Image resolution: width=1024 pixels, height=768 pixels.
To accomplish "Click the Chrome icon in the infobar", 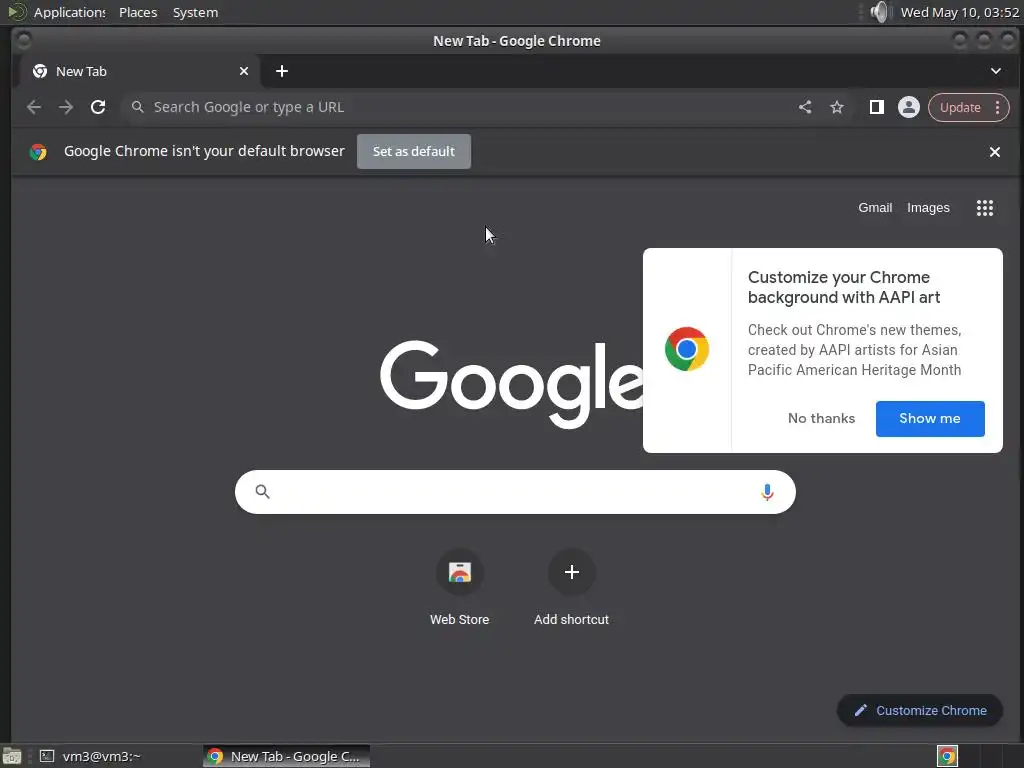I will (38, 152).
